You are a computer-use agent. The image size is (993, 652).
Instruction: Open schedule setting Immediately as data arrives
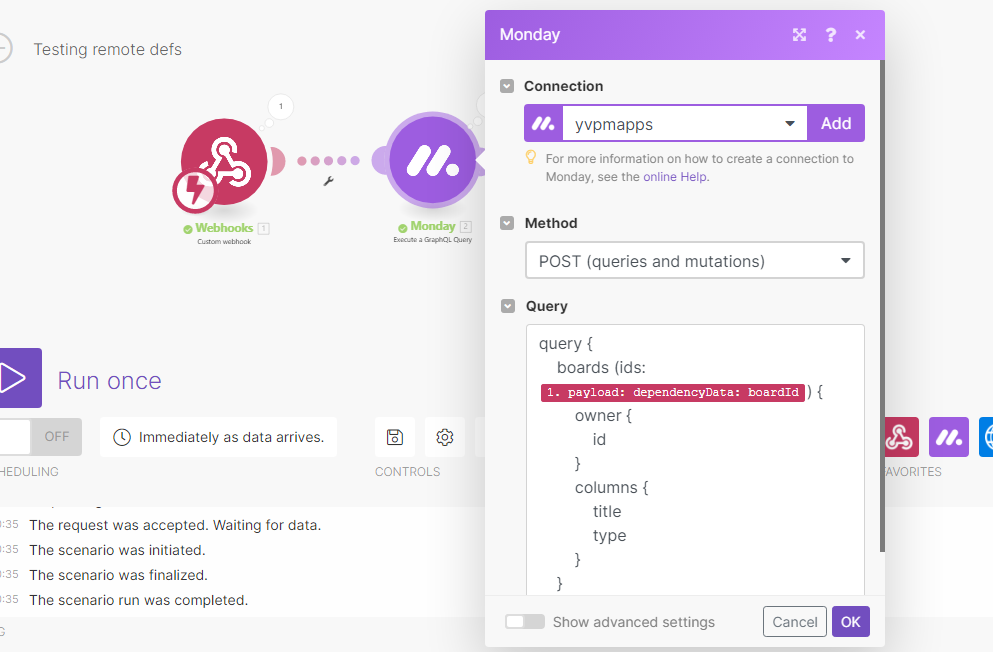[218, 437]
